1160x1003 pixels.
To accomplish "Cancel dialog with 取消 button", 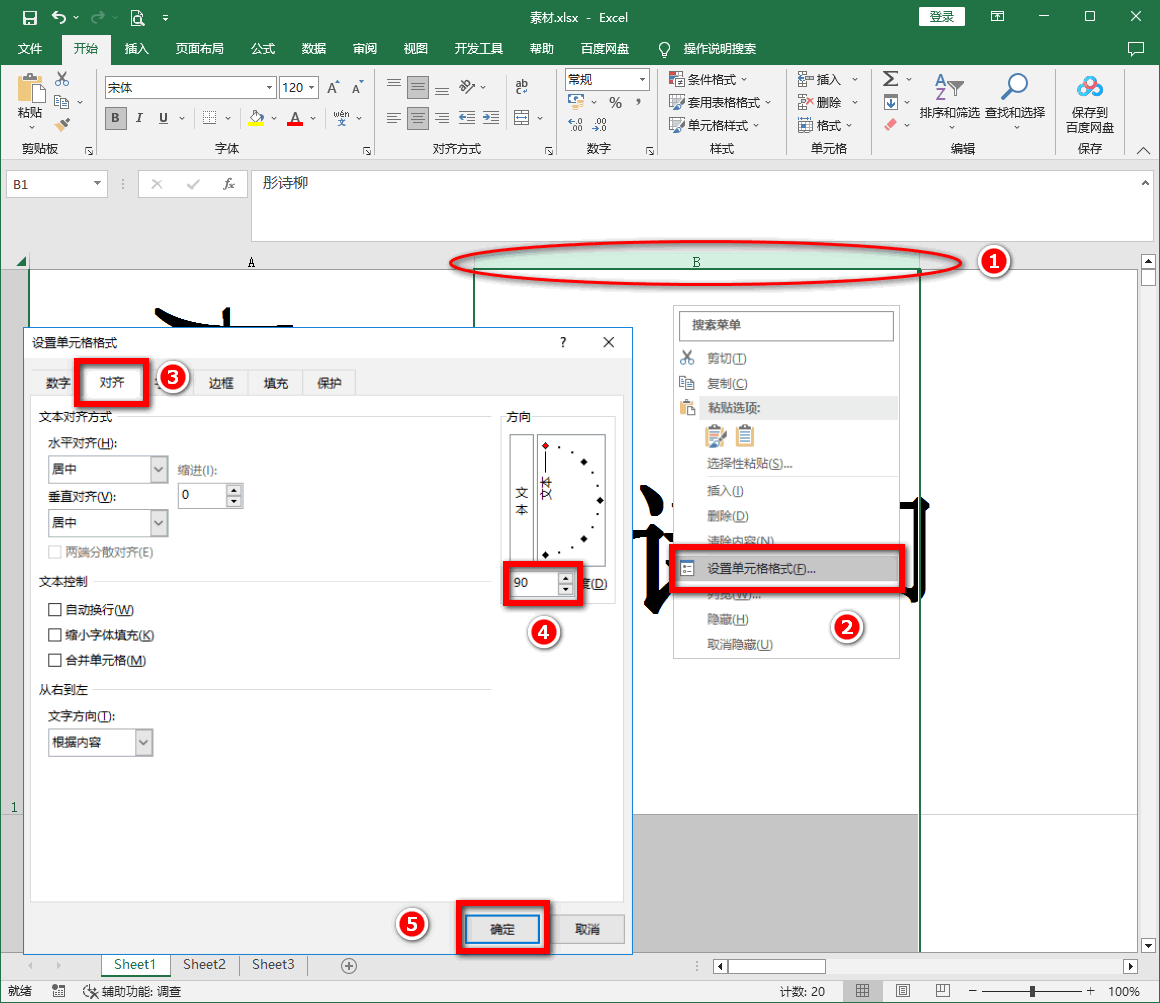I will (x=587, y=929).
